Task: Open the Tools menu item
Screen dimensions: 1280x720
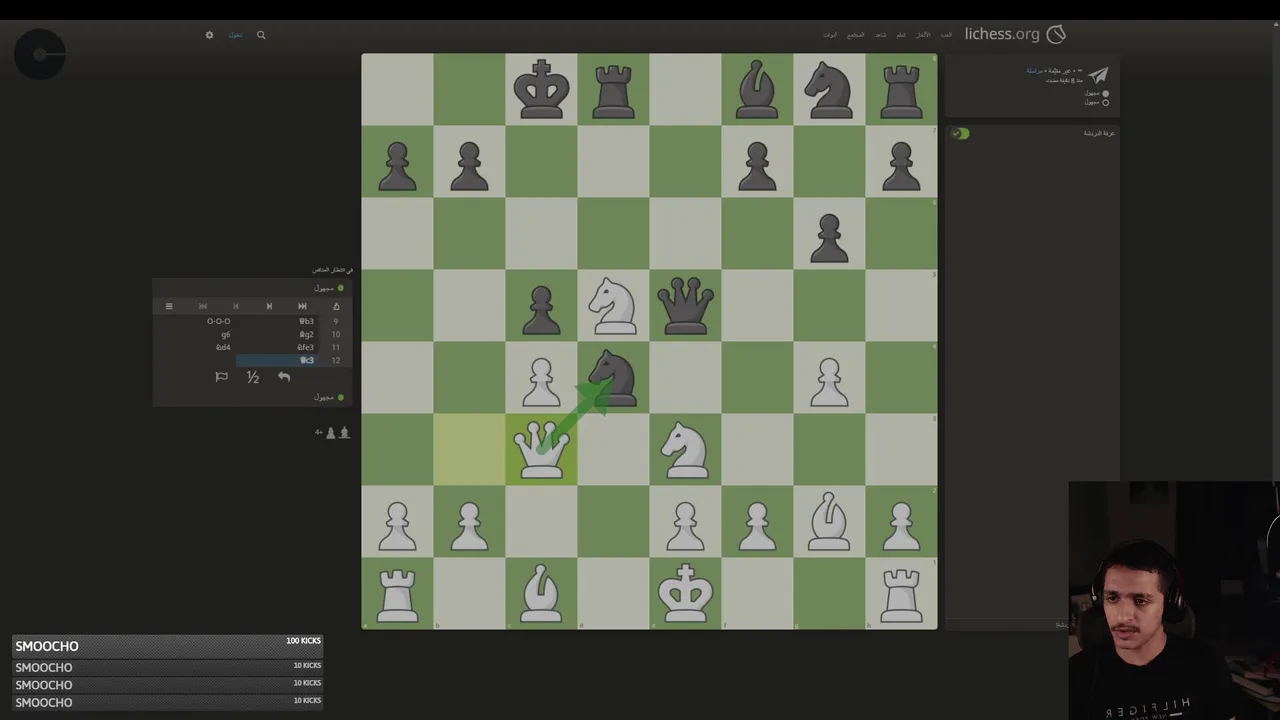Action: (830, 35)
